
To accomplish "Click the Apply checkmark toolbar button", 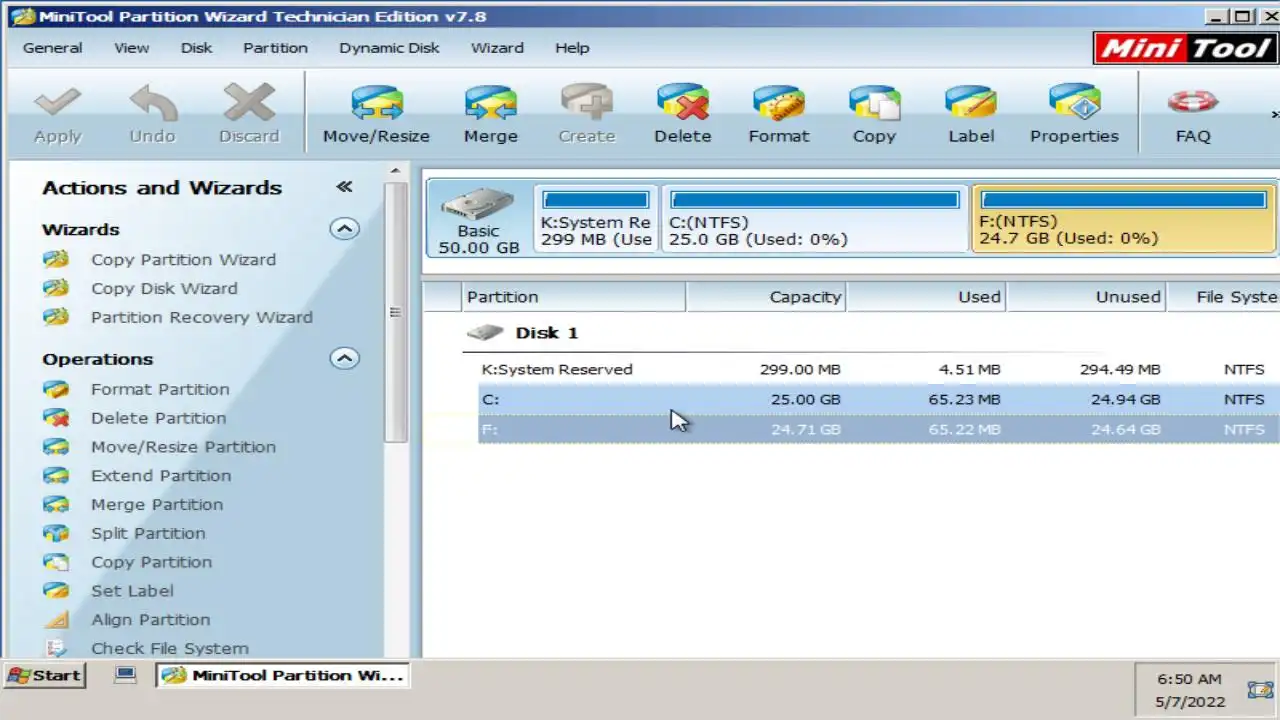I will point(57,114).
